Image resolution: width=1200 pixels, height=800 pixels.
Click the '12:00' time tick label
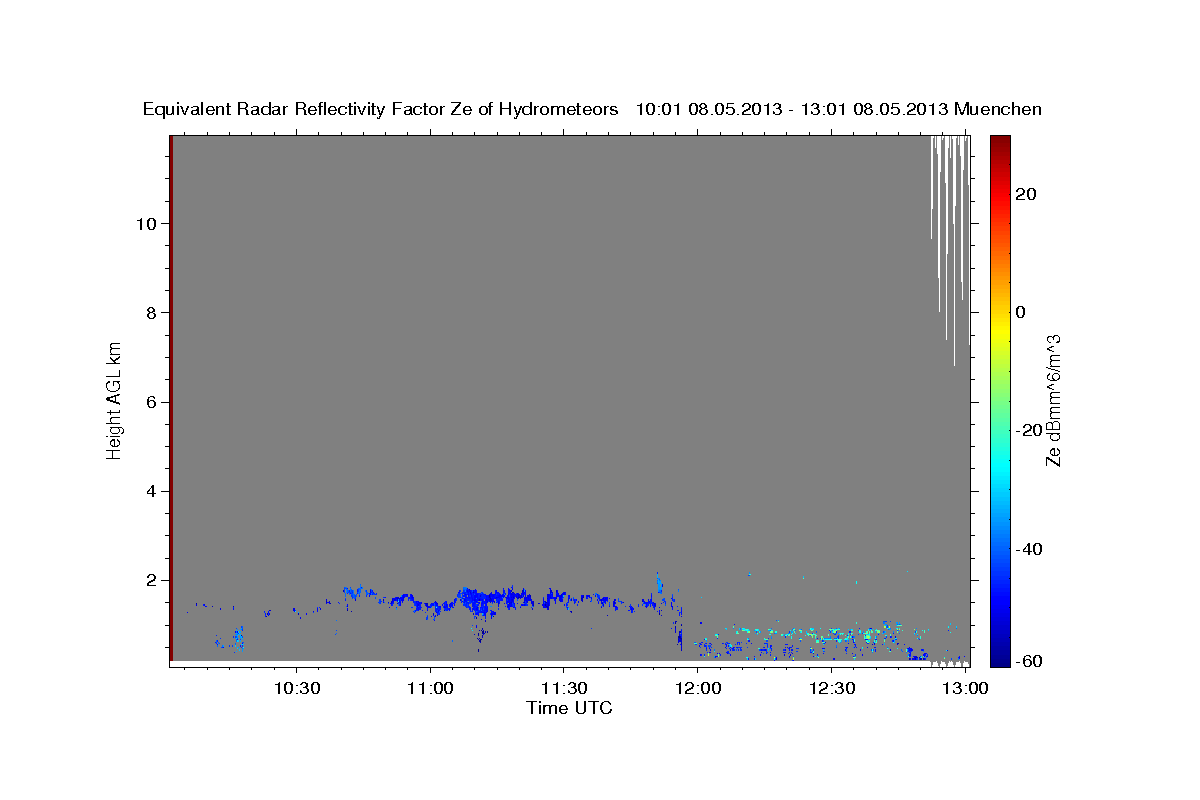[698, 688]
